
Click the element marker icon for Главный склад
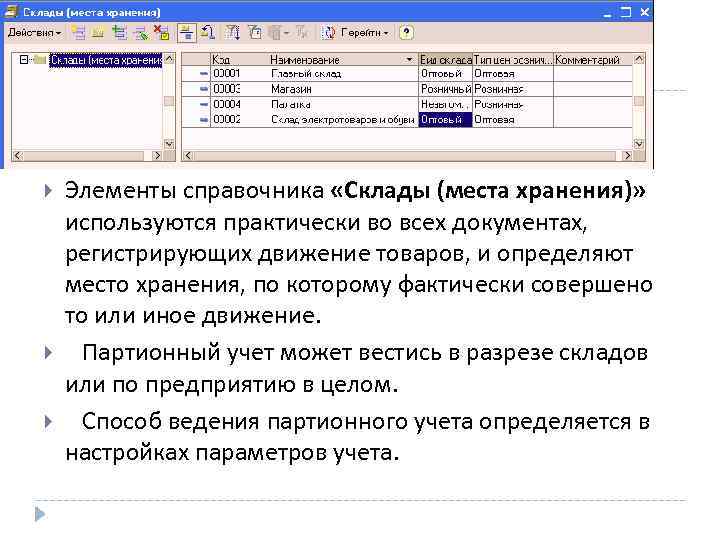point(203,73)
